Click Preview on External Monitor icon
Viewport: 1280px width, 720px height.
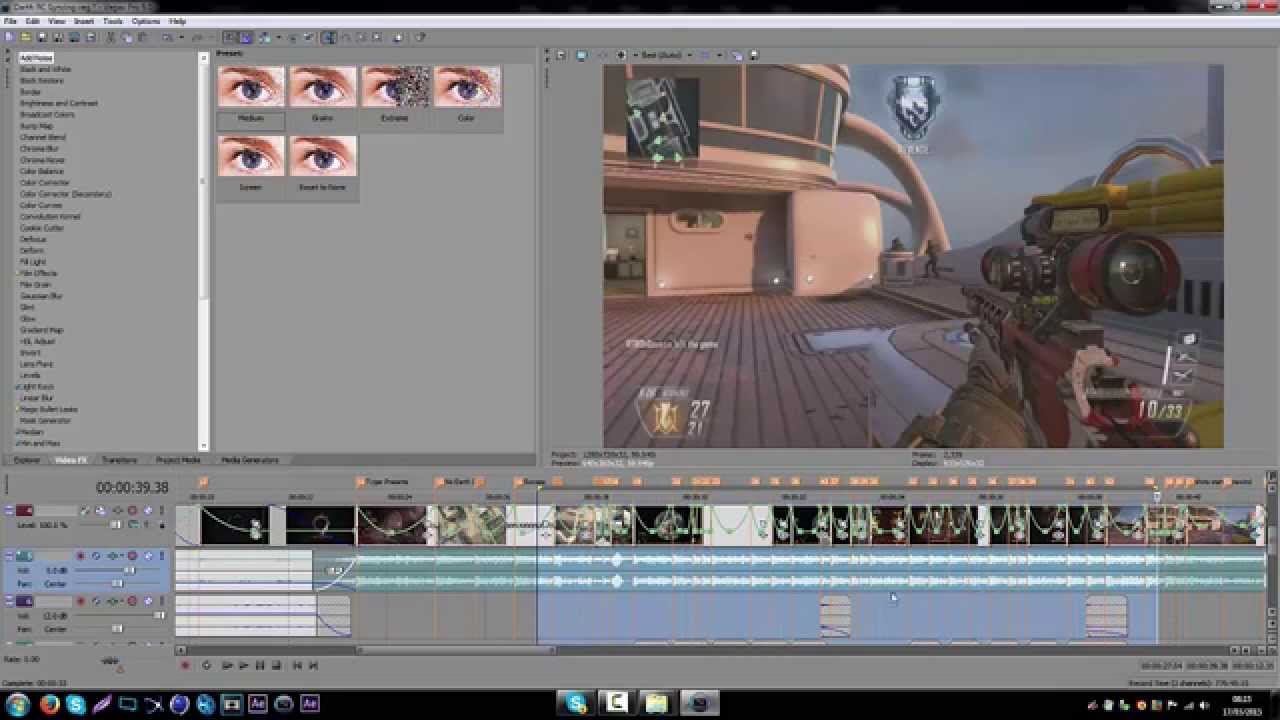pos(581,55)
